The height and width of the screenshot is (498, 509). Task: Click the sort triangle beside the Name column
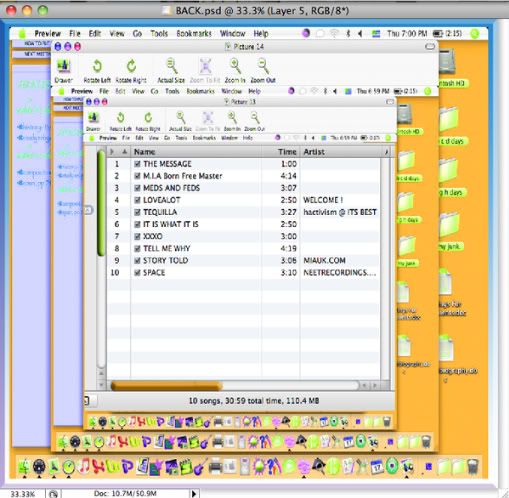(x=124, y=152)
